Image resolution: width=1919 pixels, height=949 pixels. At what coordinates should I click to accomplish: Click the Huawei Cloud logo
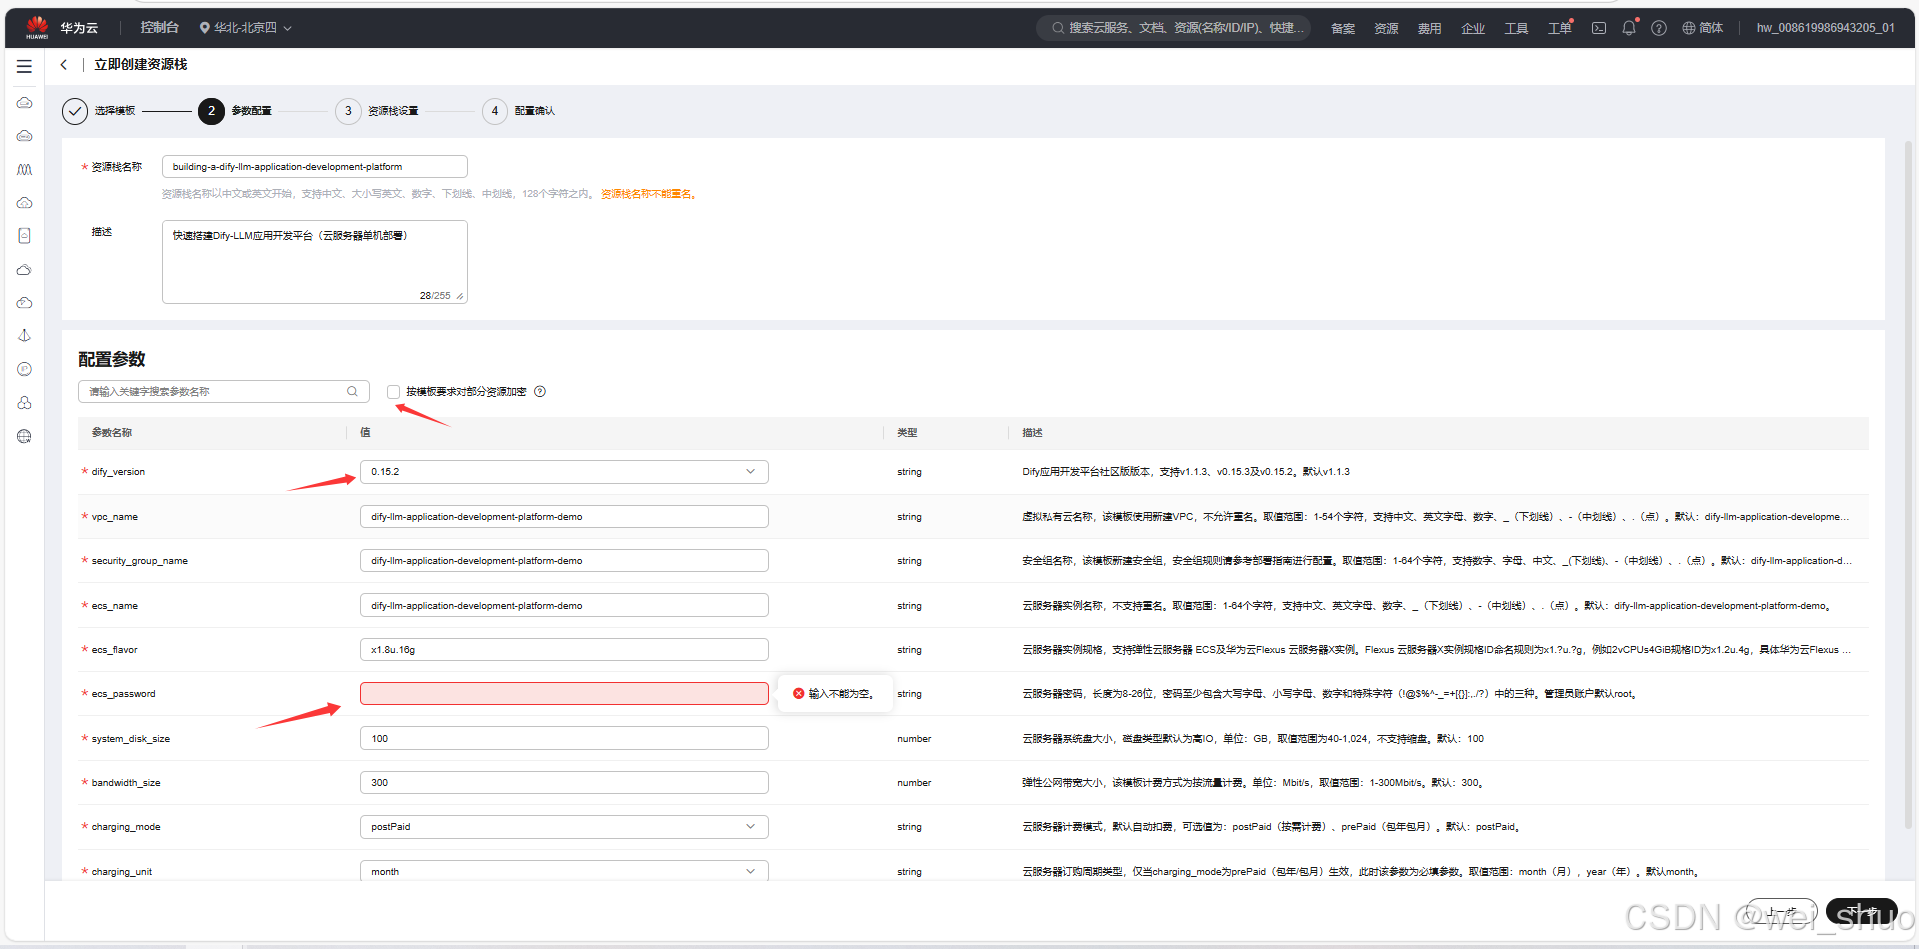coord(37,27)
